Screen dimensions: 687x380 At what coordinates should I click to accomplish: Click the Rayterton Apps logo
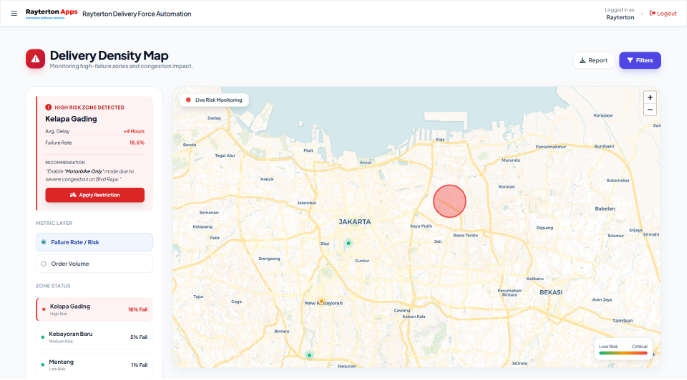click(x=51, y=13)
